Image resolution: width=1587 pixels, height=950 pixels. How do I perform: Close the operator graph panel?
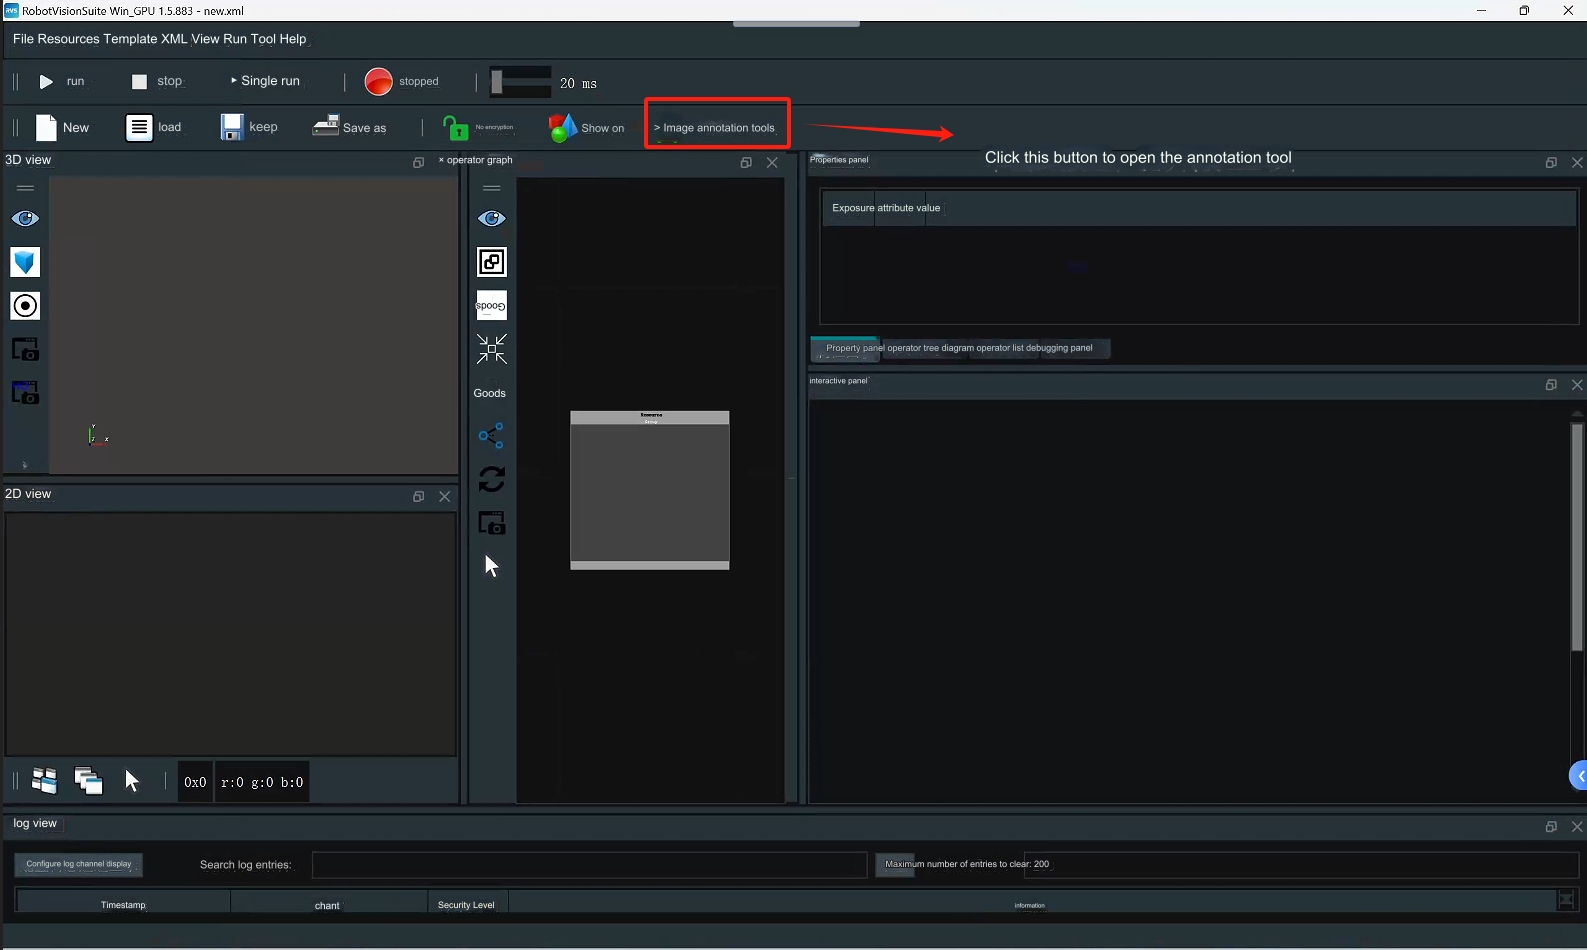coord(772,162)
